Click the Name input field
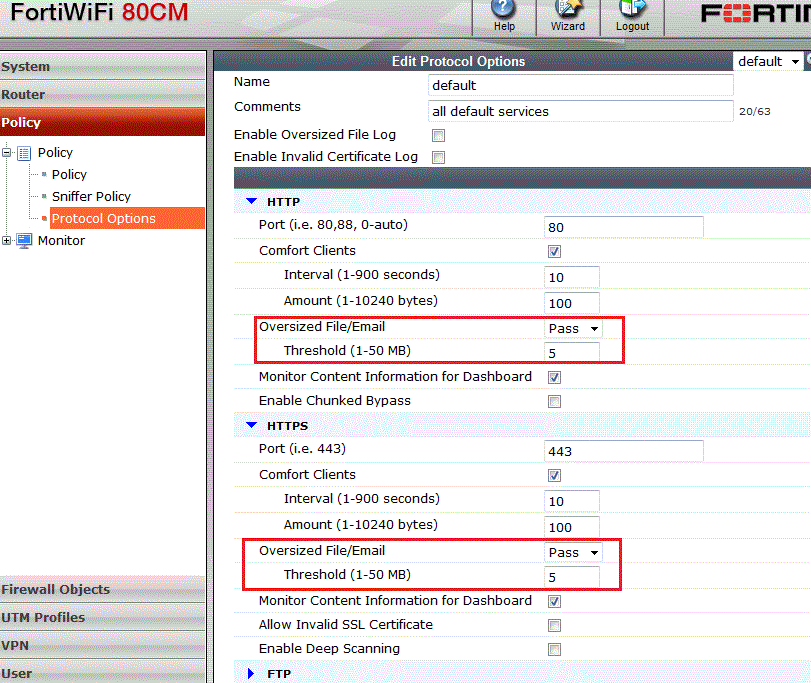811x683 pixels. (580, 85)
